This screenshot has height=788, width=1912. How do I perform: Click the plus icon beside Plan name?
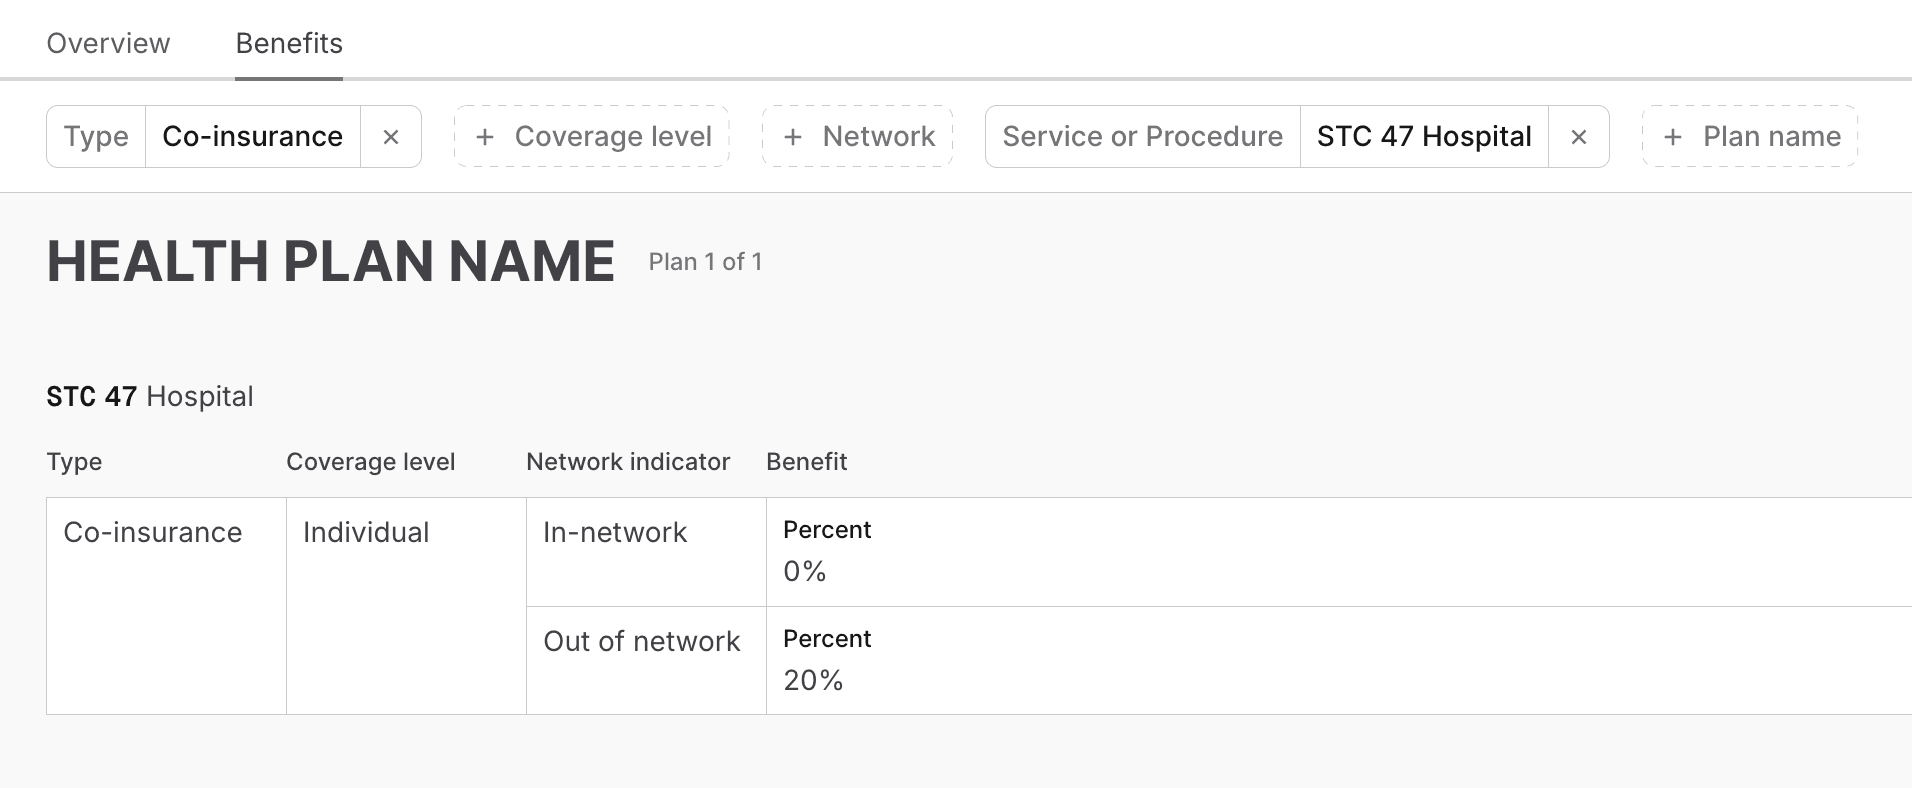click(1673, 137)
